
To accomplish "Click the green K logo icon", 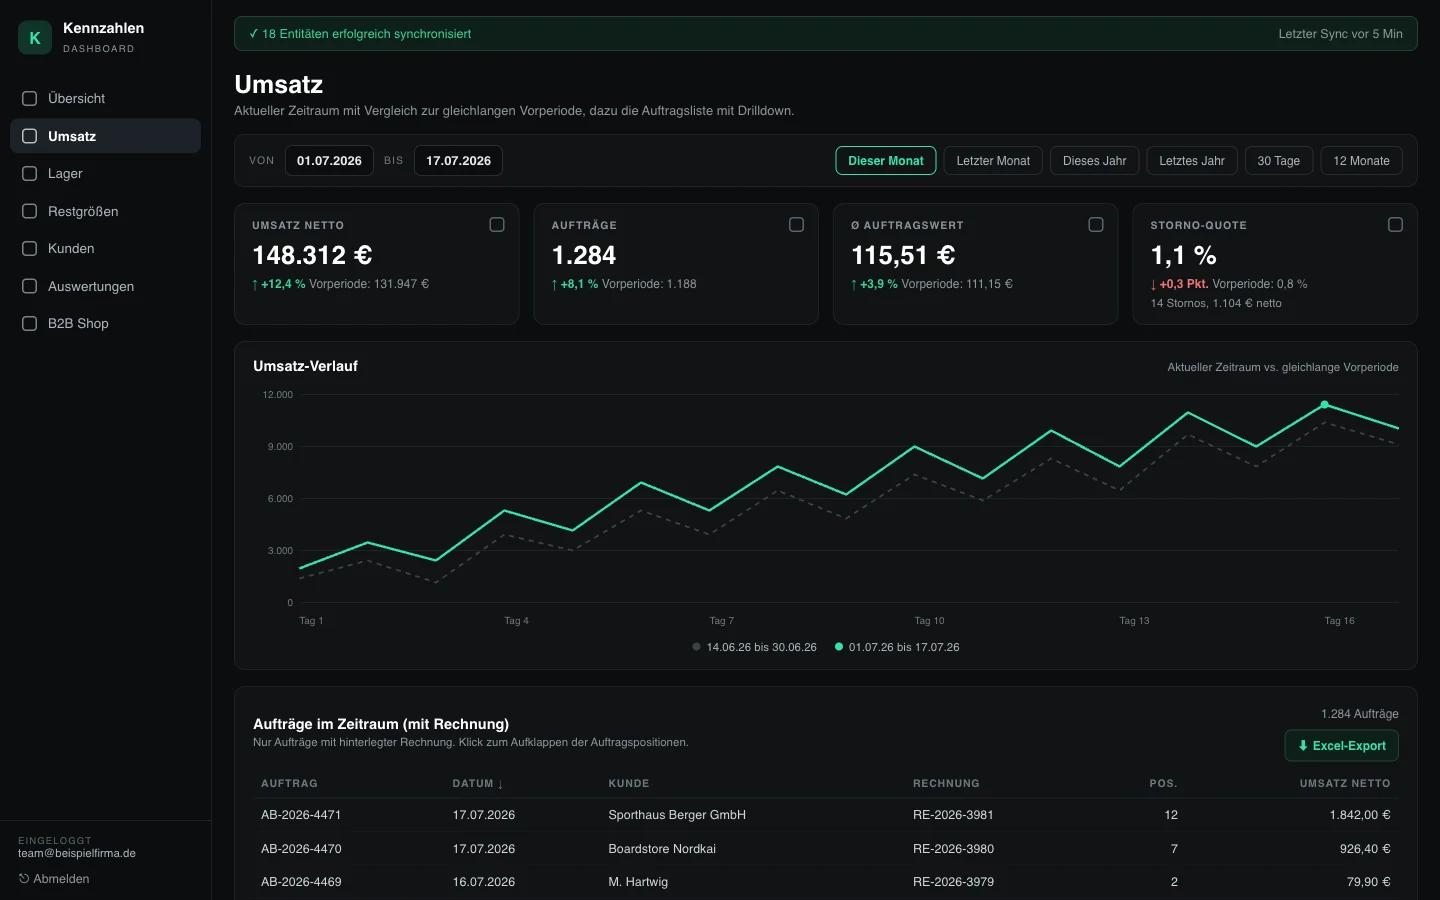I will click(x=35, y=38).
